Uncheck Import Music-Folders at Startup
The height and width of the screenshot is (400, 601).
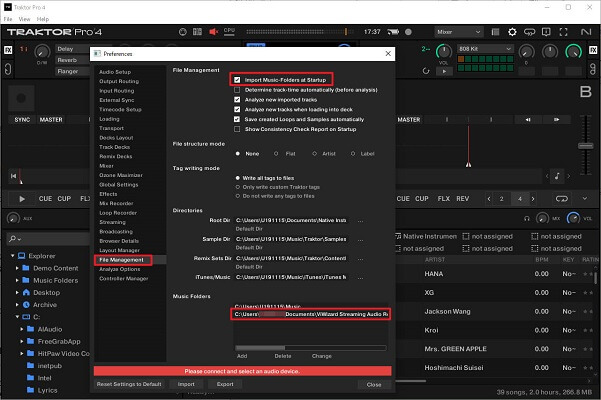coord(237,80)
